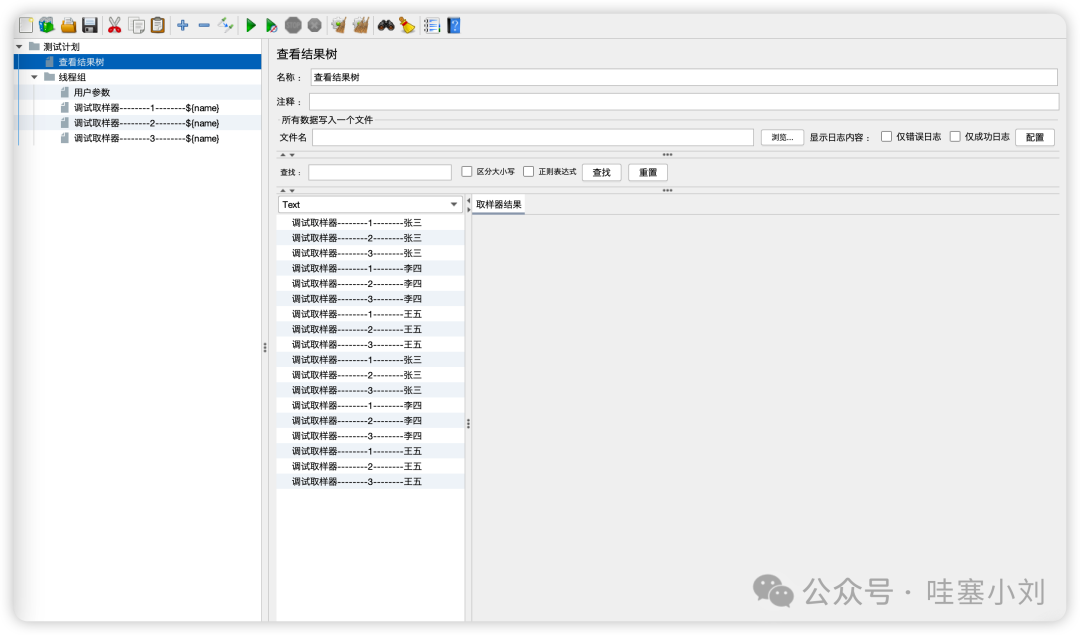Image resolution: width=1080 pixels, height=635 pixels.
Task: Reset search with yellow broom icon
Action: pyautogui.click(x=407, y=25)
